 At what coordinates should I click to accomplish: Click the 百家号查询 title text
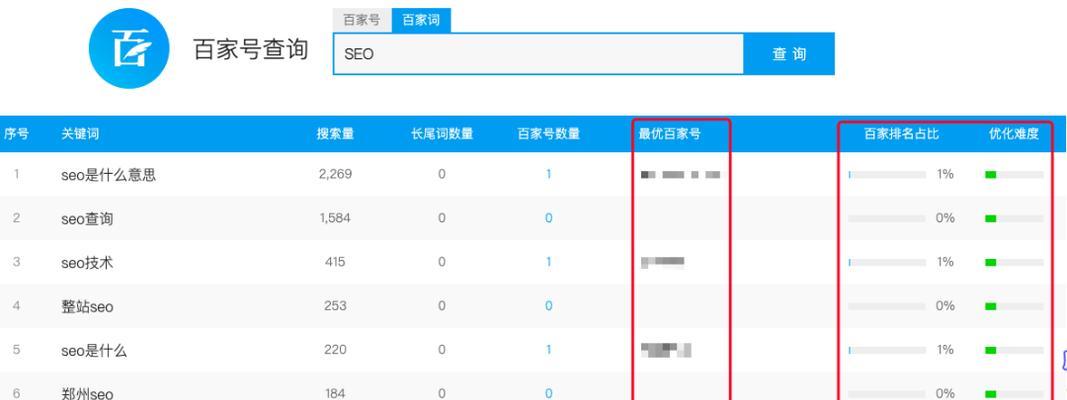tap(250, 50)
